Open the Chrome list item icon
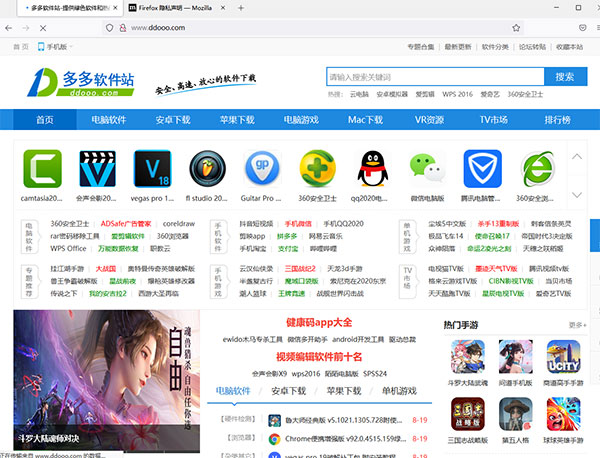The height and width of the screenshot is (458, 600). [274, 439]
